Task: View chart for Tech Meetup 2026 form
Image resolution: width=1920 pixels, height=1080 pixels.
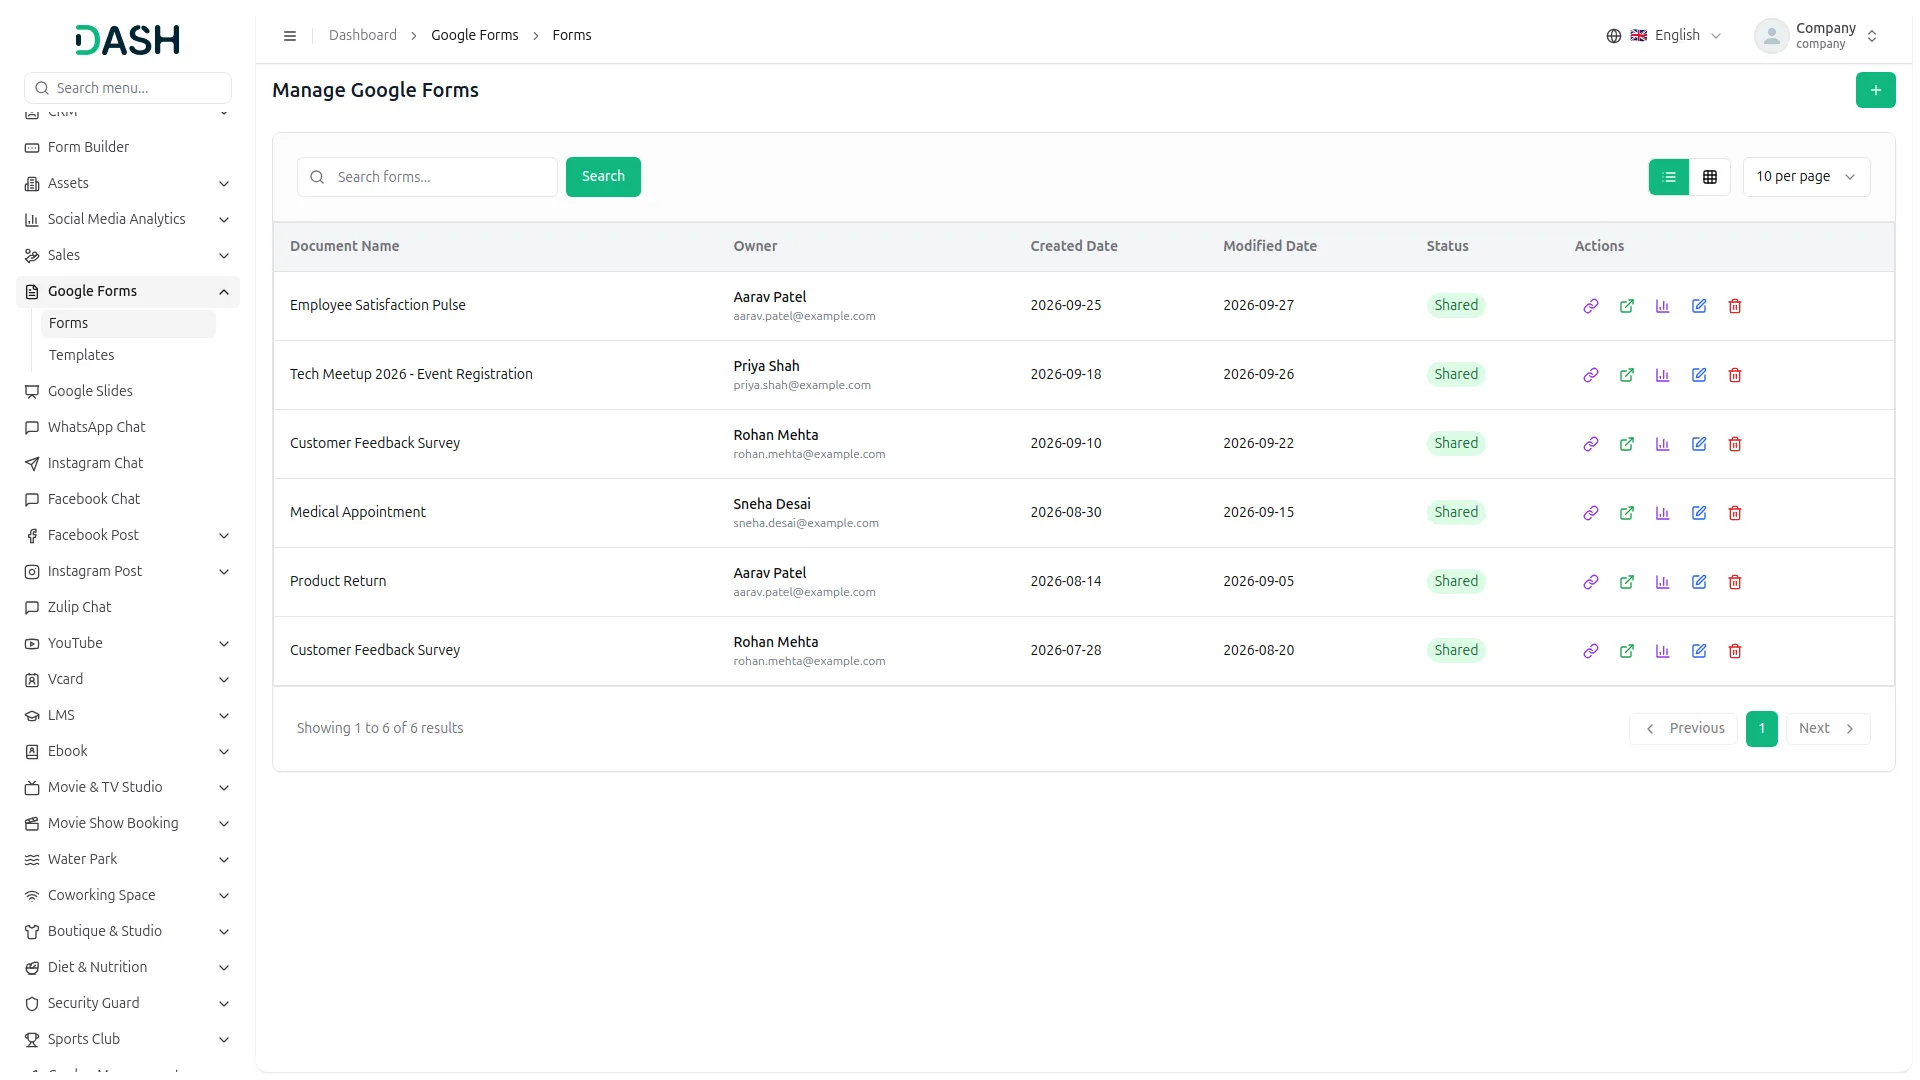Action: (x=1662, y=375)
